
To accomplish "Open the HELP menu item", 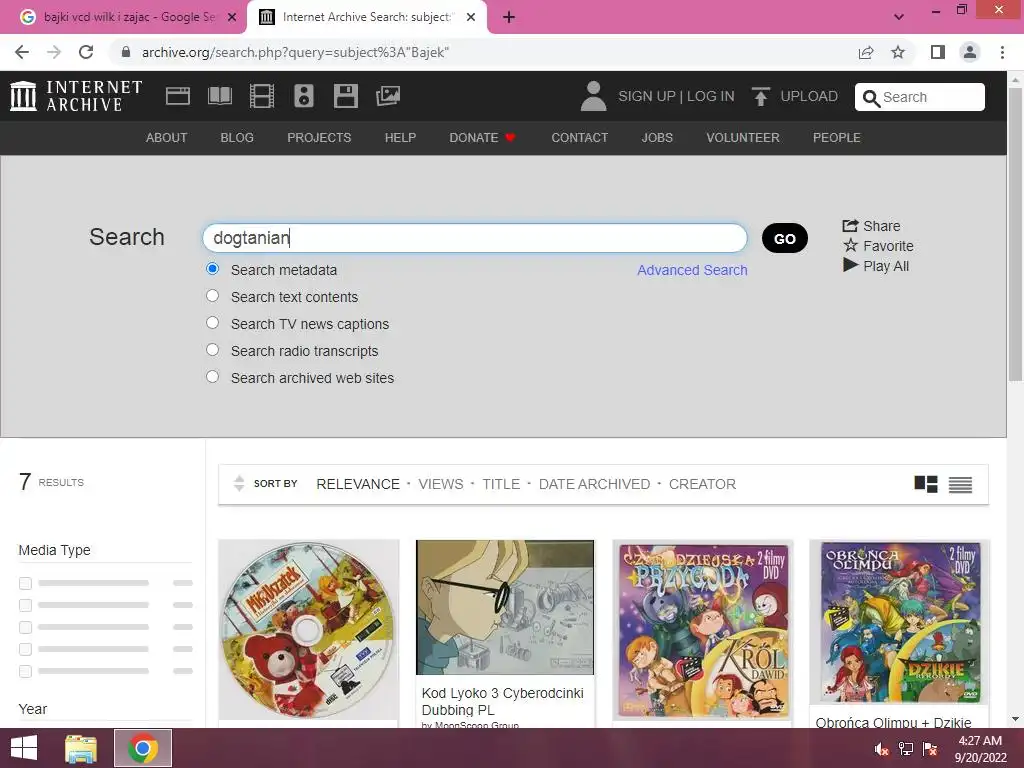I will point(400,138).
